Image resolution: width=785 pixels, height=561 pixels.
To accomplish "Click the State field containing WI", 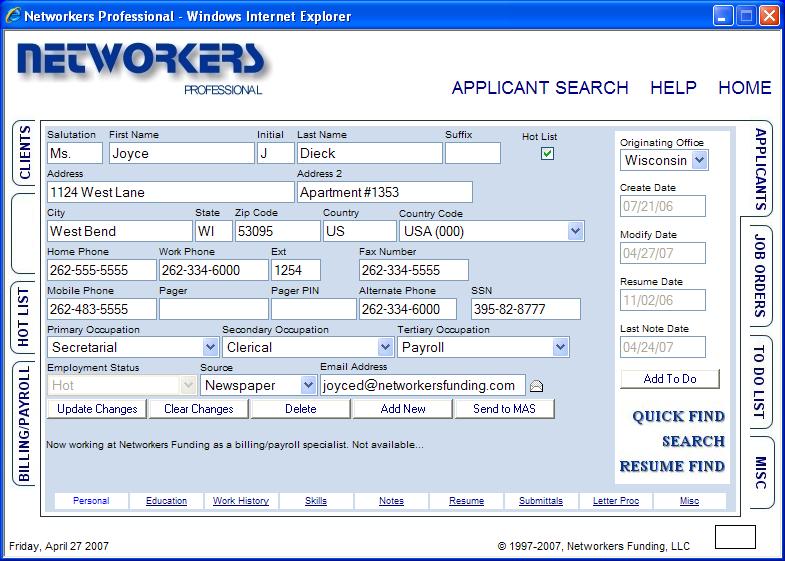I will 214,231.
